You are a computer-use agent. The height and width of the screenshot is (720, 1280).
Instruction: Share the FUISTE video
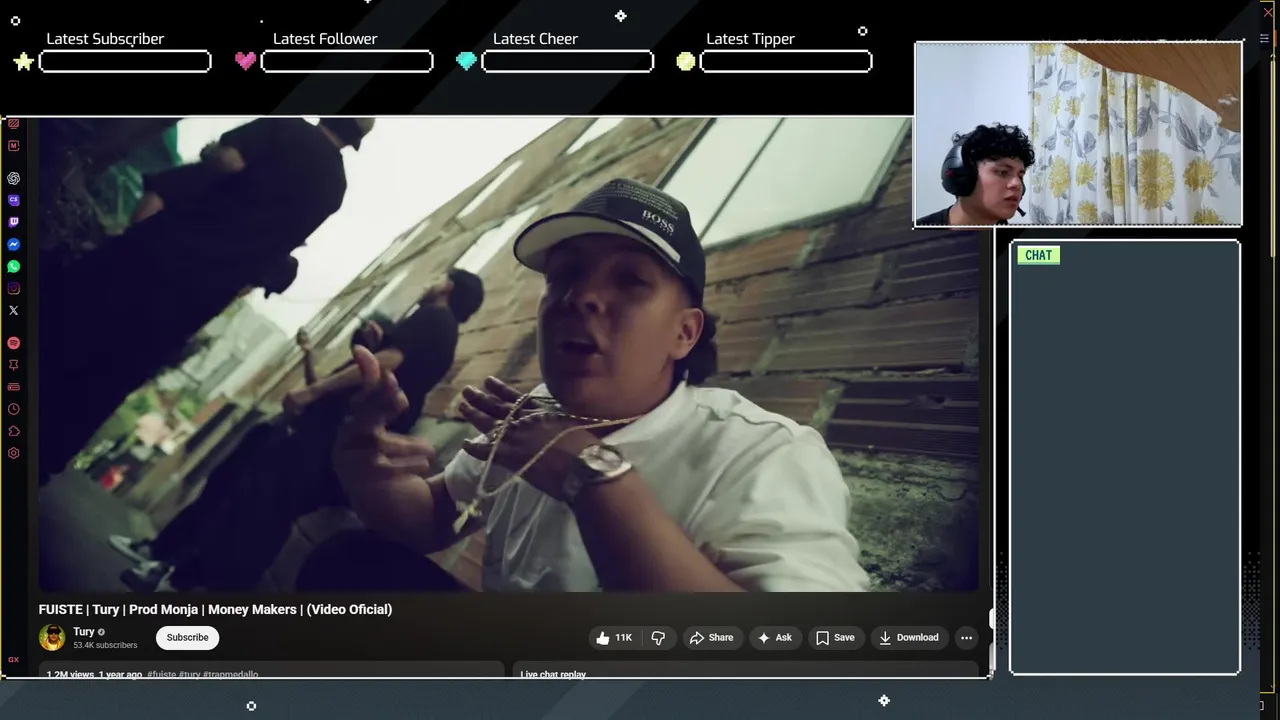[711, 638]
